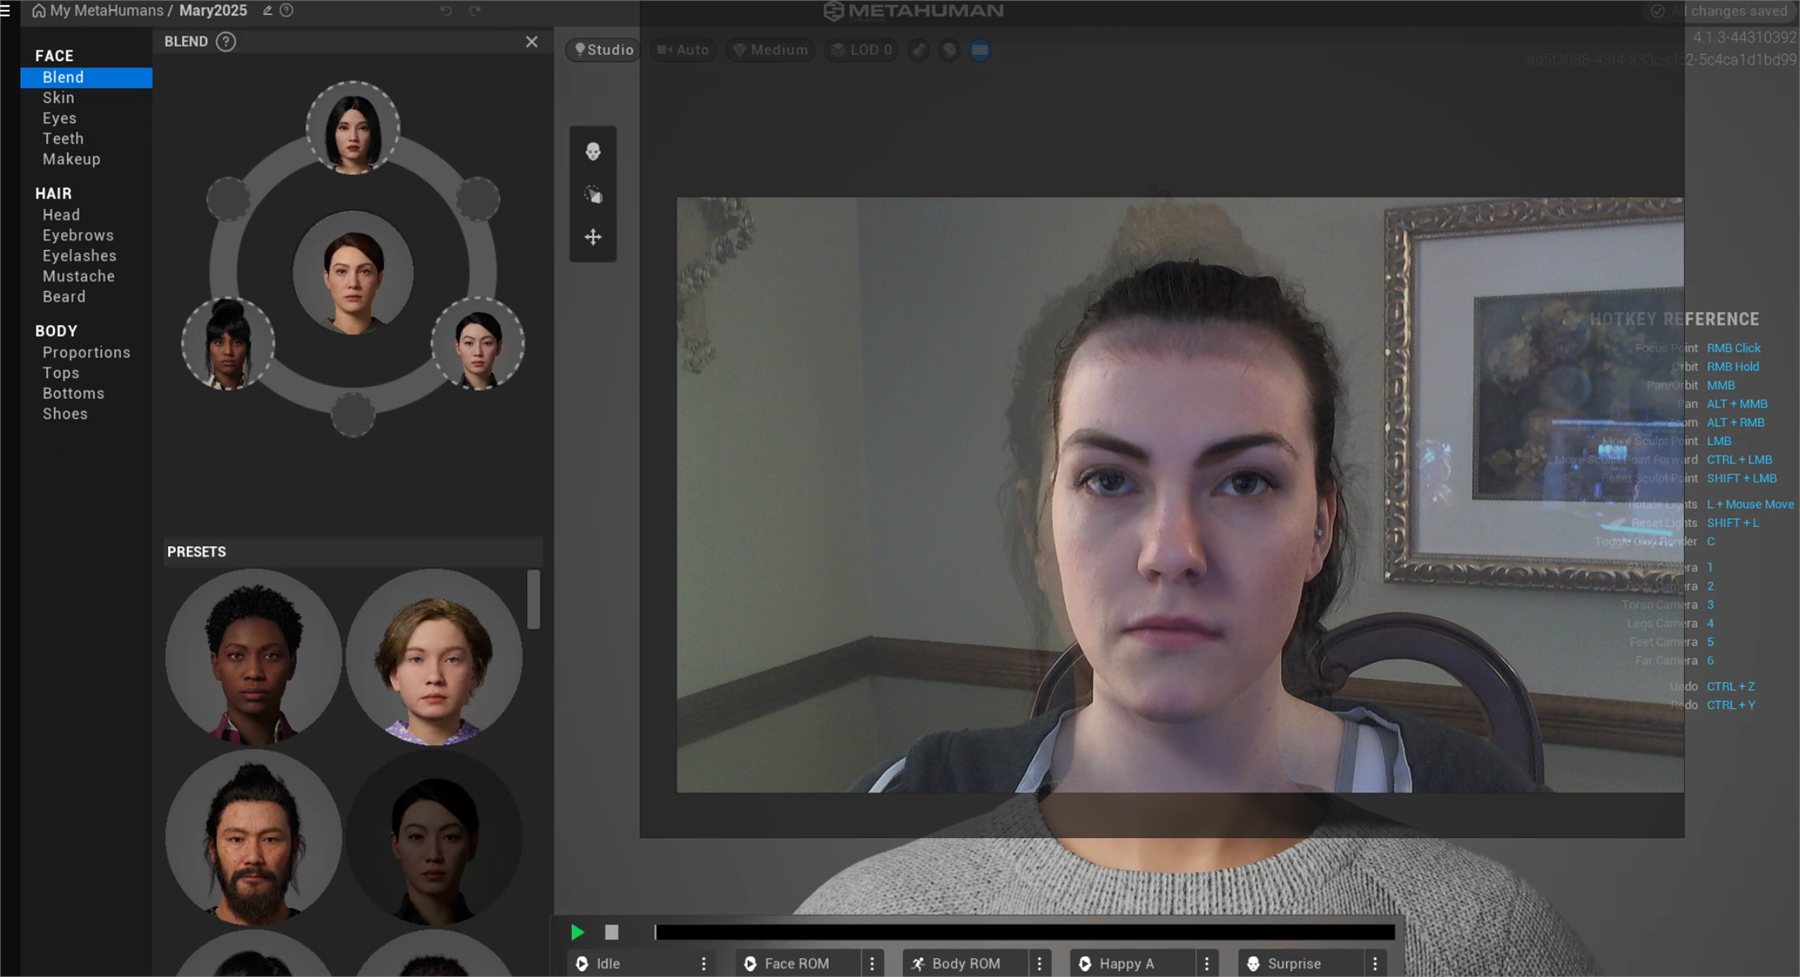This screenshot has width=1800, height=977.
Task: Open Shoes settings
Action: pyautogui.click(x=65, y=414)
